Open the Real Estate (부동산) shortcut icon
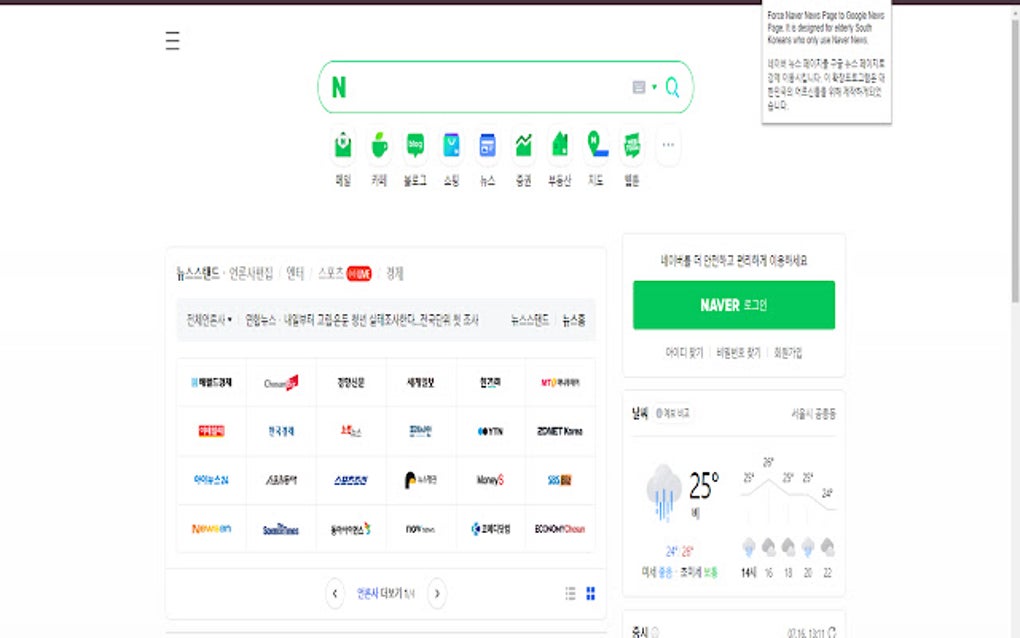Viewport: 1020px width, 638px height. click(559, 145)
